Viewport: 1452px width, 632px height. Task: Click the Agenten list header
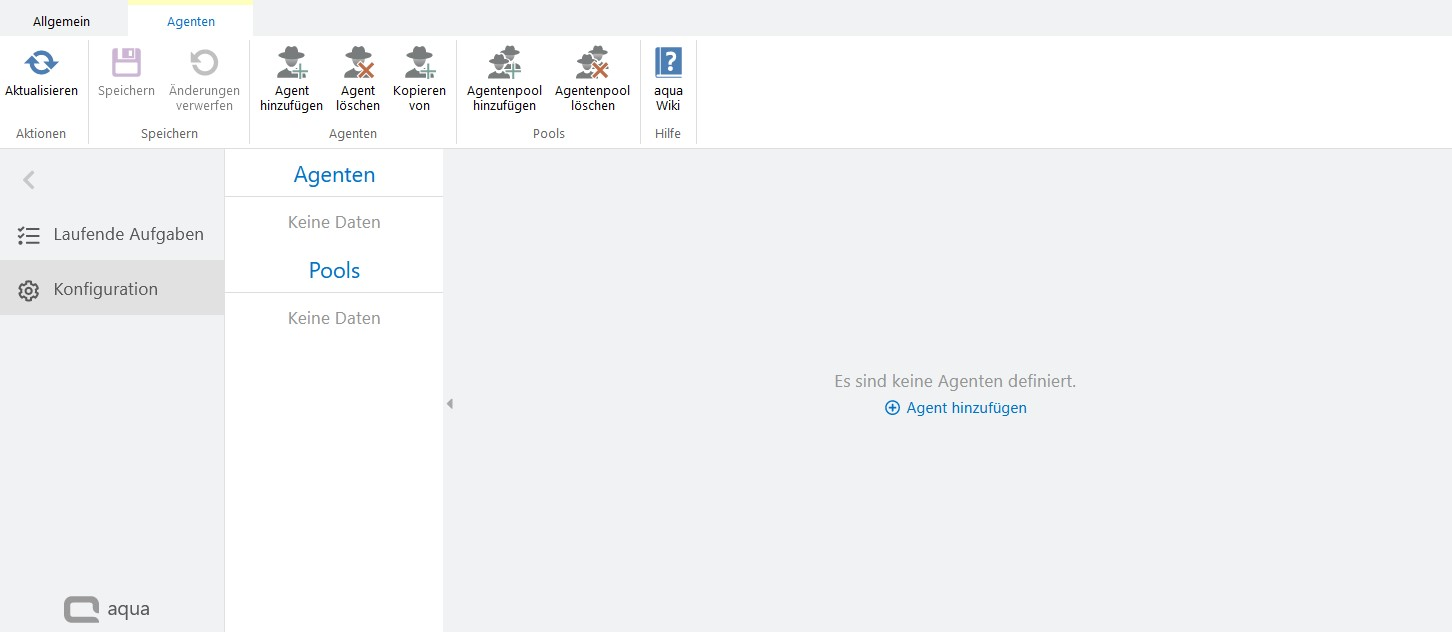[334, 175]
